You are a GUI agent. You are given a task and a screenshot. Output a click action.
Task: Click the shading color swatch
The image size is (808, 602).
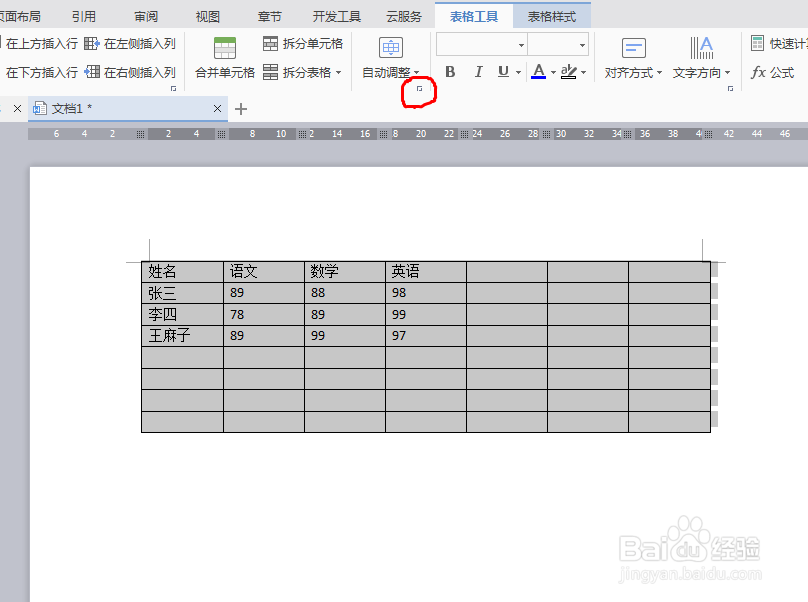click(x=568, y=72)
